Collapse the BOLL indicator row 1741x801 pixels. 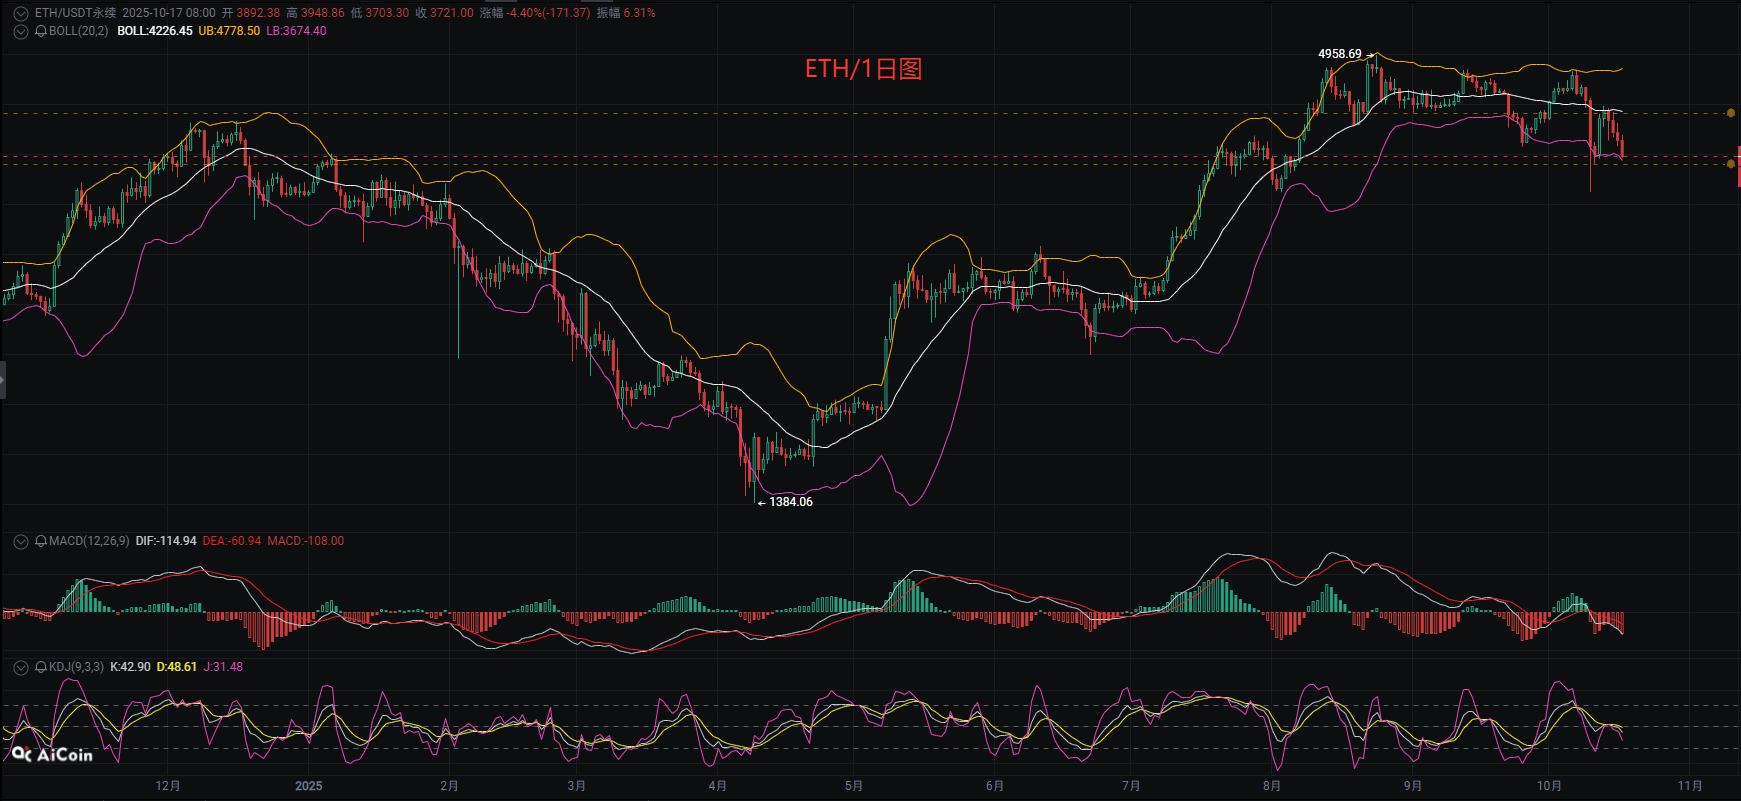pyautogui.click(x=20, y=31)
